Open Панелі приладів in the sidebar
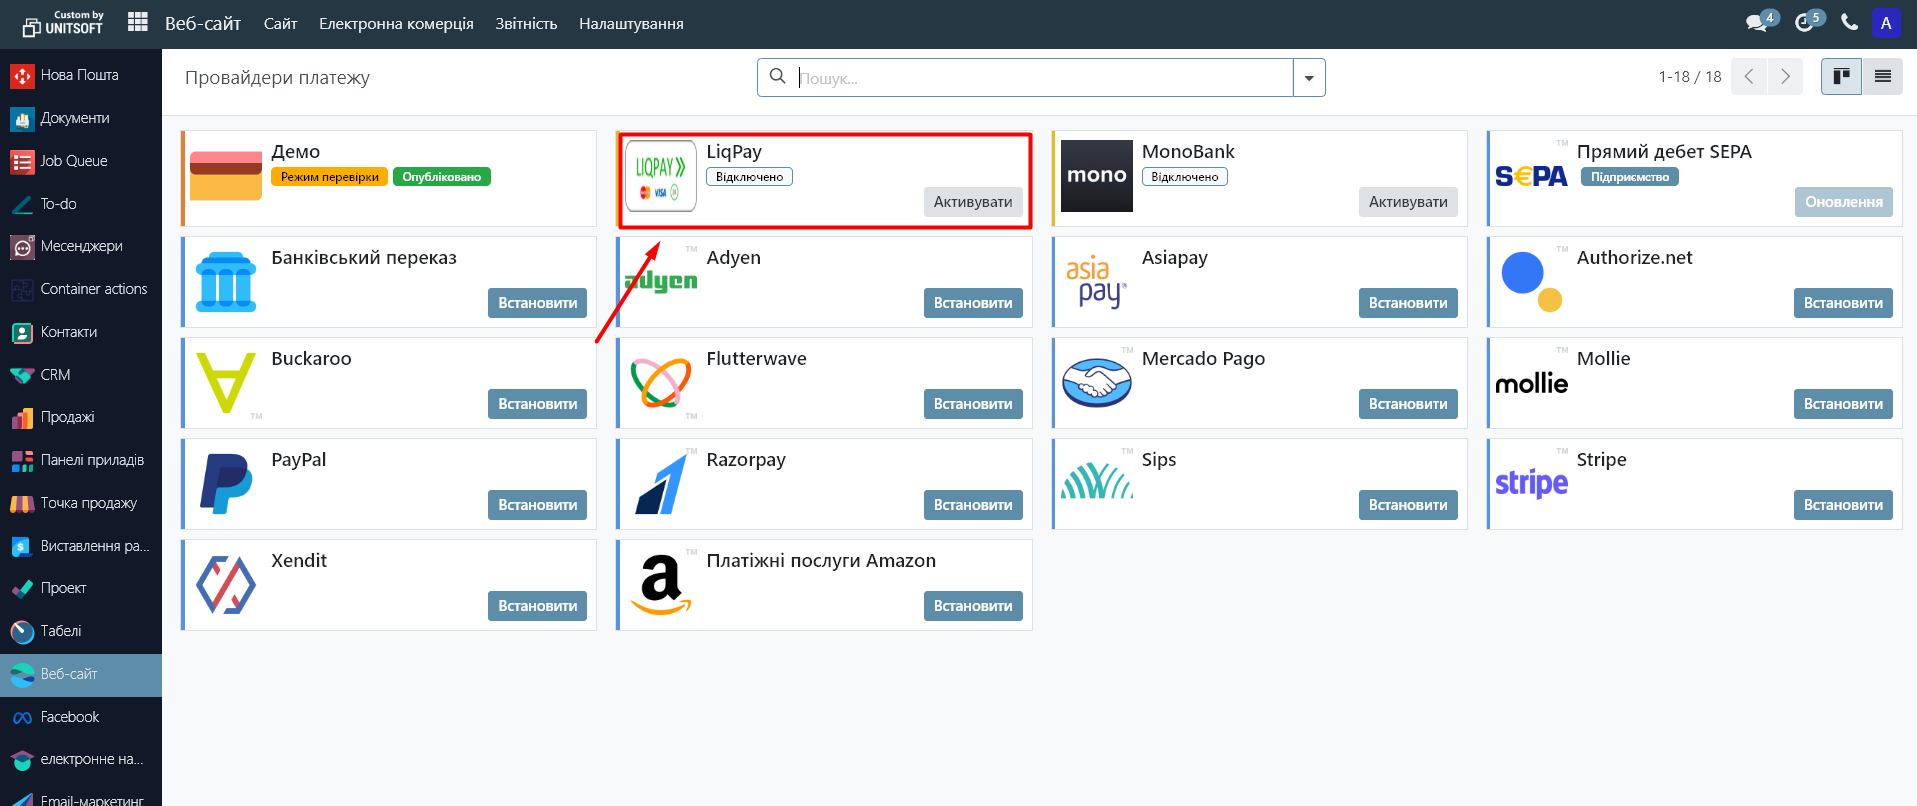The image size is (1917, 806). point(81,460)
